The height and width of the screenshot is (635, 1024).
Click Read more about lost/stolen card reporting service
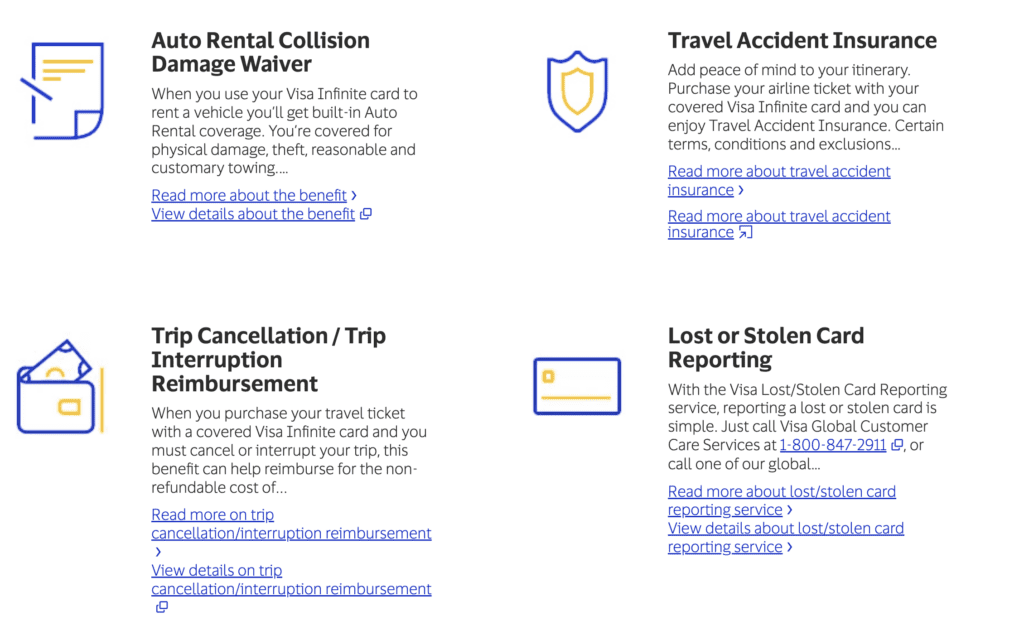coord(781,500)
